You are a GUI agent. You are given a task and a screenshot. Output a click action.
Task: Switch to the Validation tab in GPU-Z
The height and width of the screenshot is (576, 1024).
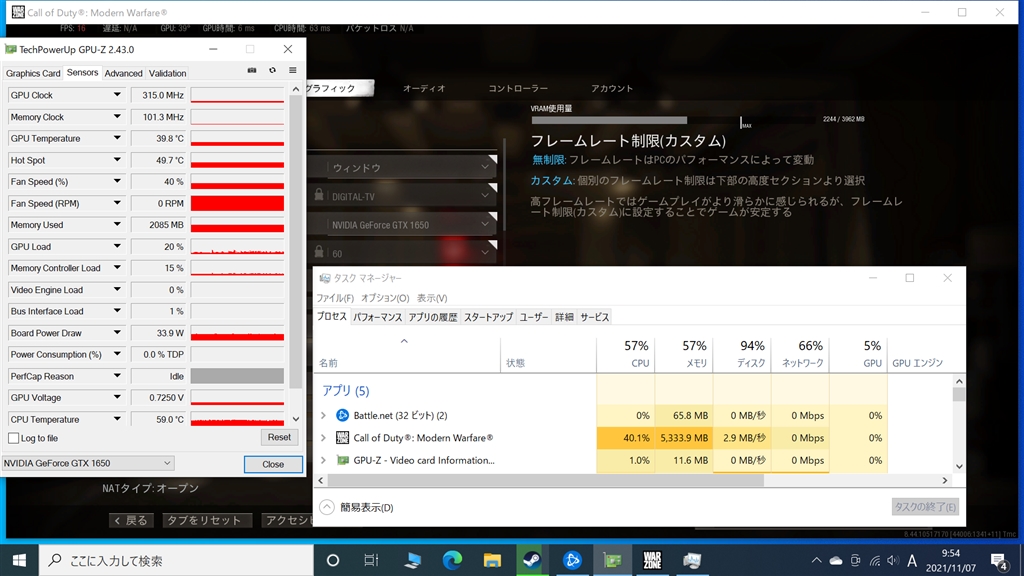(167, 73)
